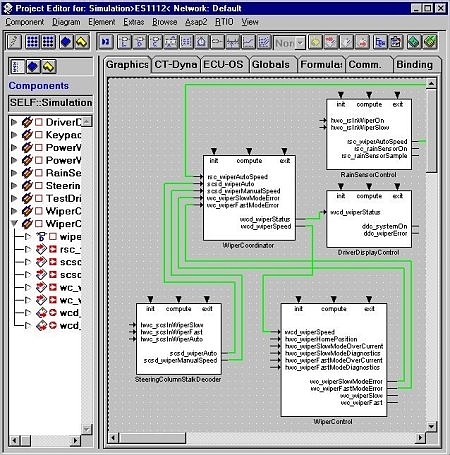
Task: Click the line chart icon in the toolbar
Action: tap(248, 42)
